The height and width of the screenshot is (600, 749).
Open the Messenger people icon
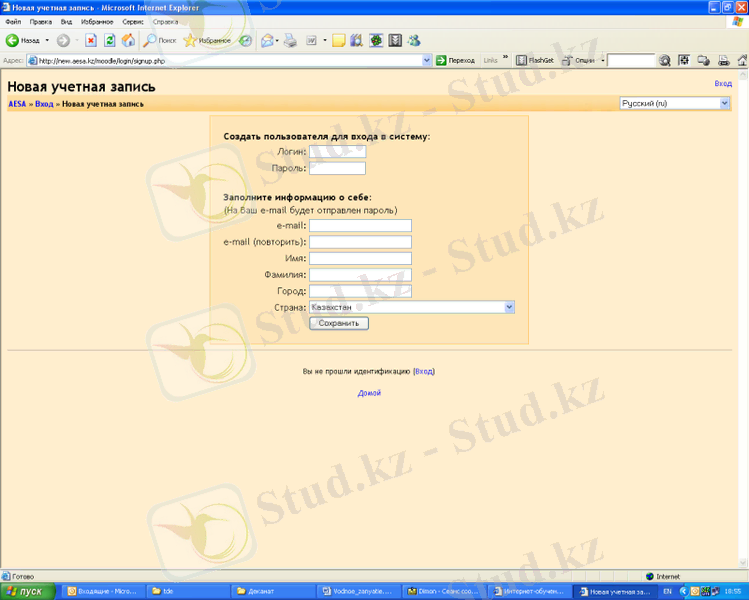pos(414,41)
